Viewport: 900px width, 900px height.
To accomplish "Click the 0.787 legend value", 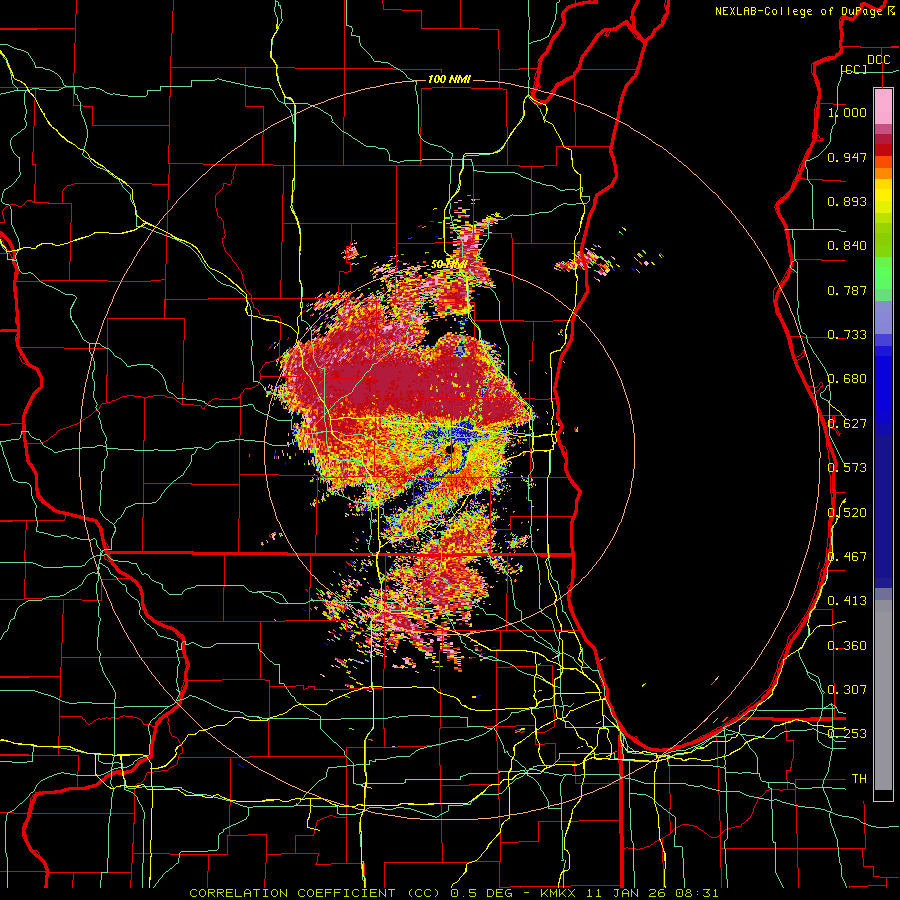I will tap(847, 290).
